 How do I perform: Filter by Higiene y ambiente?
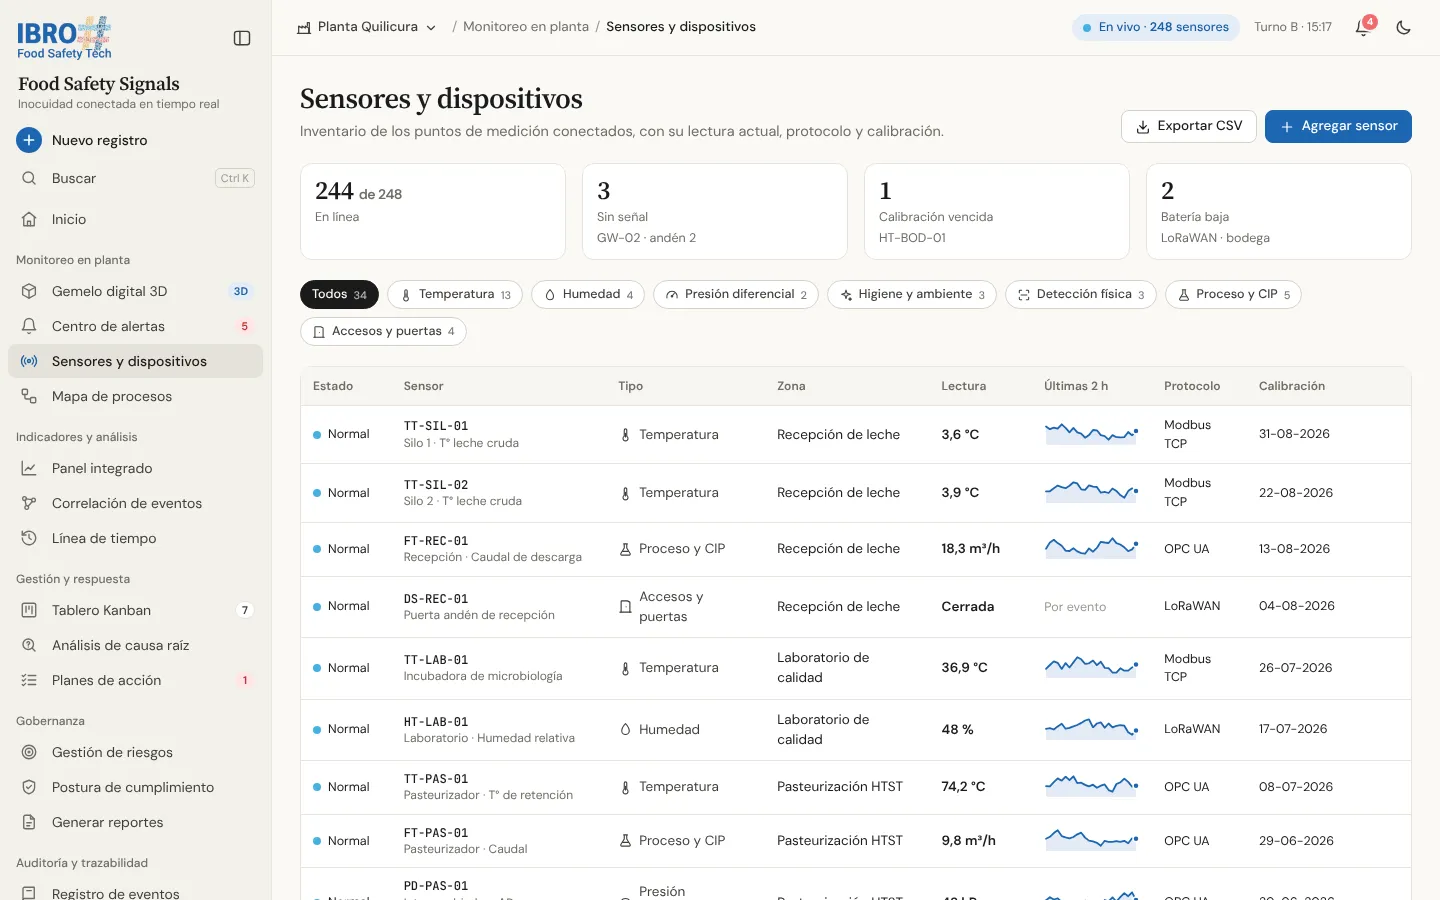(x=912, y=294)
